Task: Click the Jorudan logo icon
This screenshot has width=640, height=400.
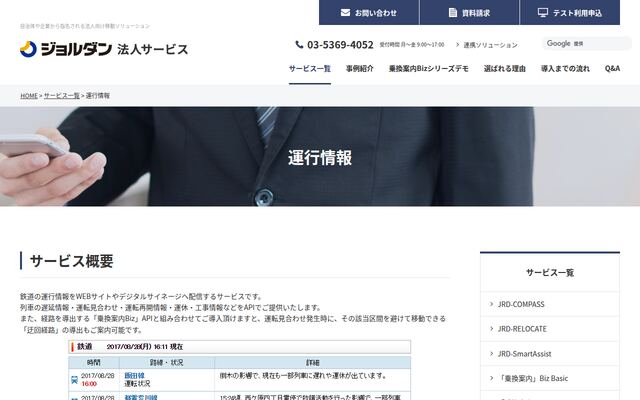Action: pyautogui.click(x=28, y=49)
